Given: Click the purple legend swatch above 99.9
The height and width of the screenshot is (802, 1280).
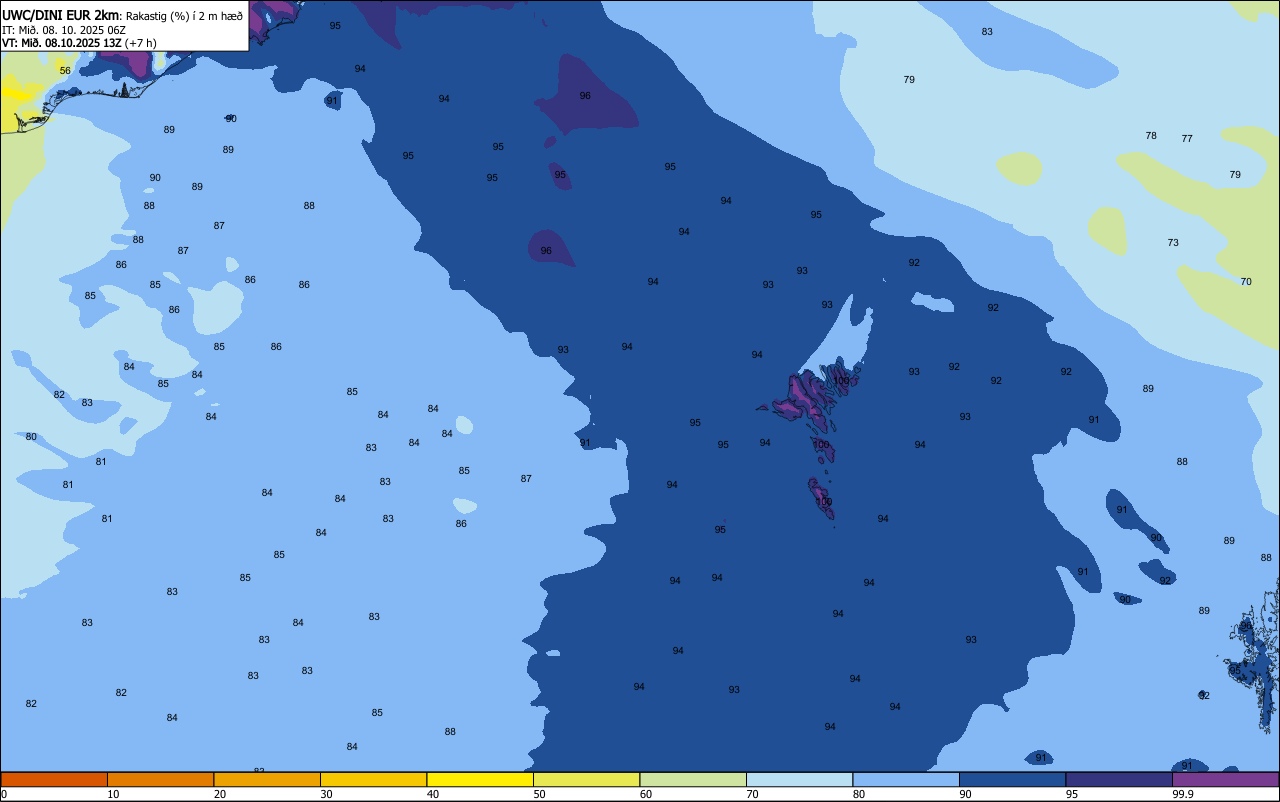Looking at the screenshot, I should [1226, 779].
